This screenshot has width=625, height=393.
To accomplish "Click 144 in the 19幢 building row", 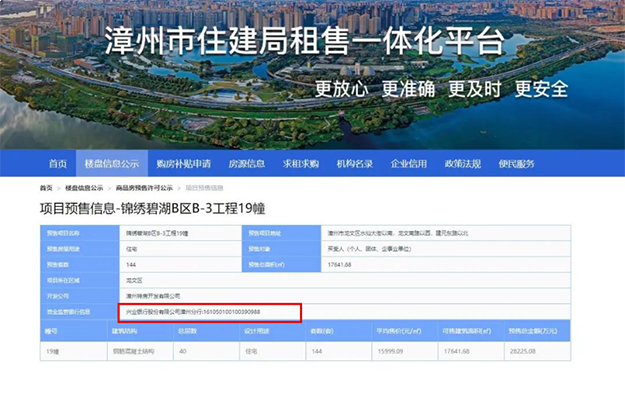I will click(x=317, y=352).
